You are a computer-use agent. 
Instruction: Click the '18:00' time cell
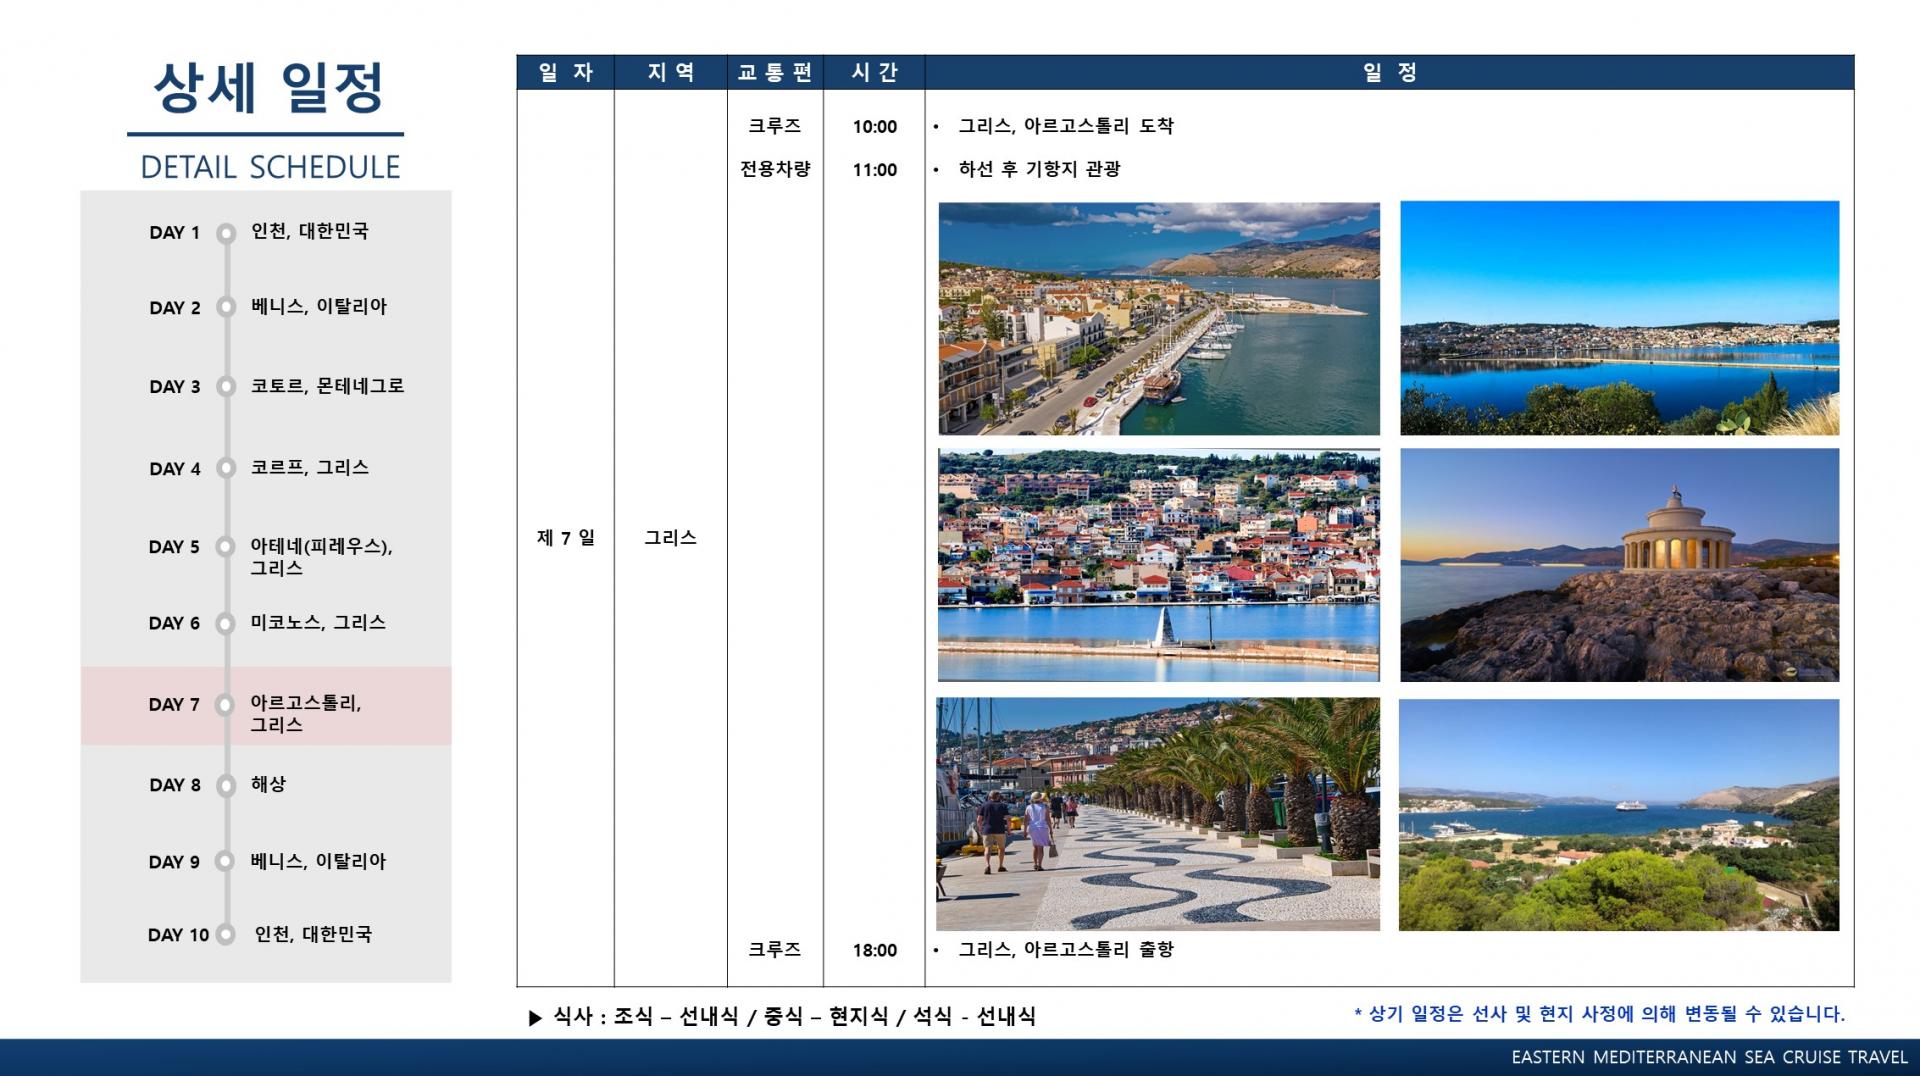[875, 950]
